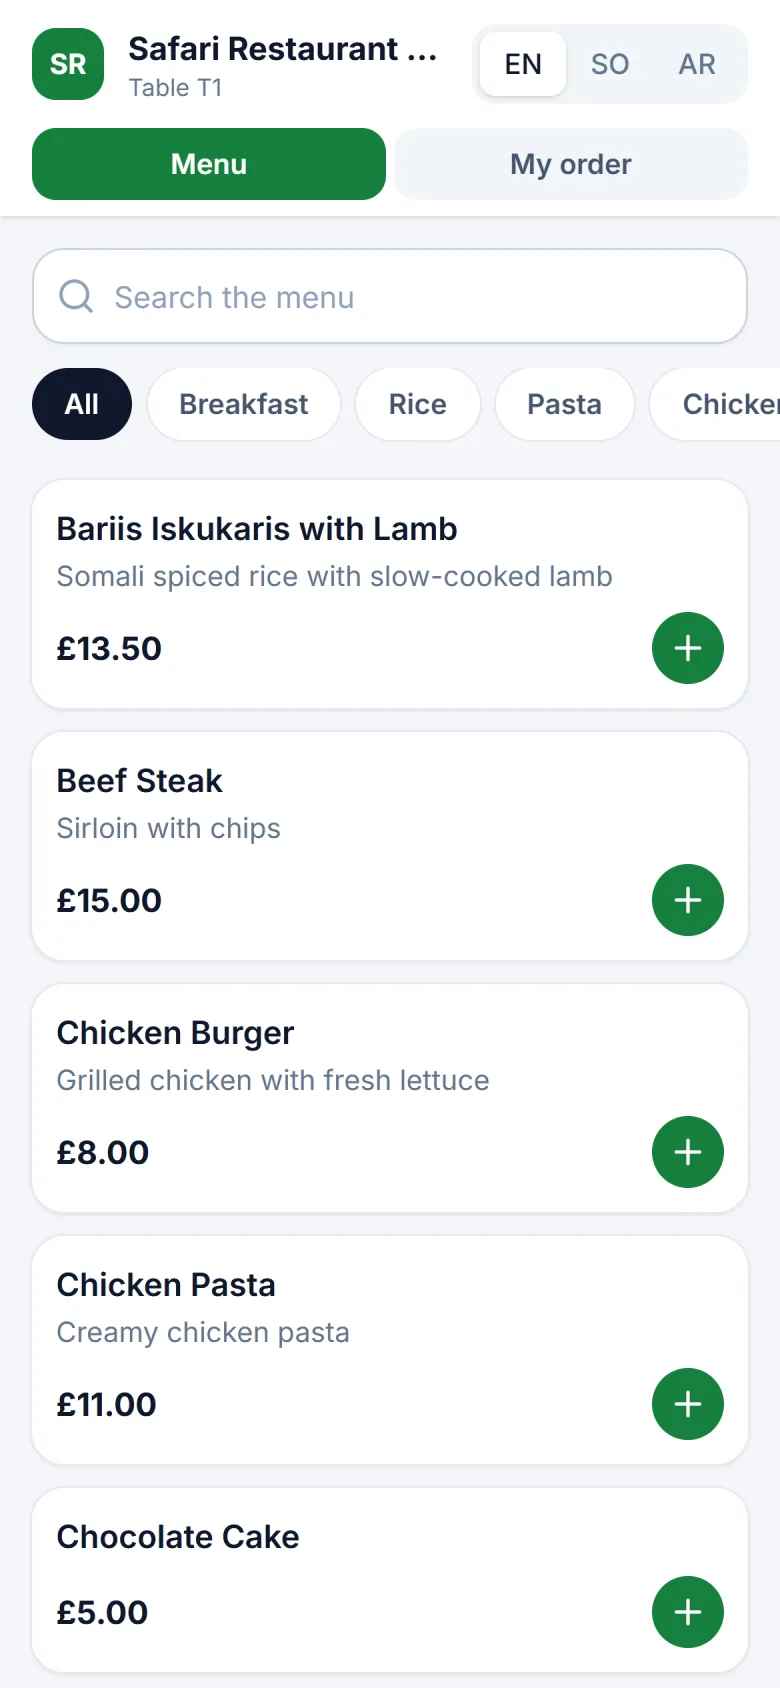The image size is (780, 1688).
Task: Open the Beef Steak item title
Action: 139,781
